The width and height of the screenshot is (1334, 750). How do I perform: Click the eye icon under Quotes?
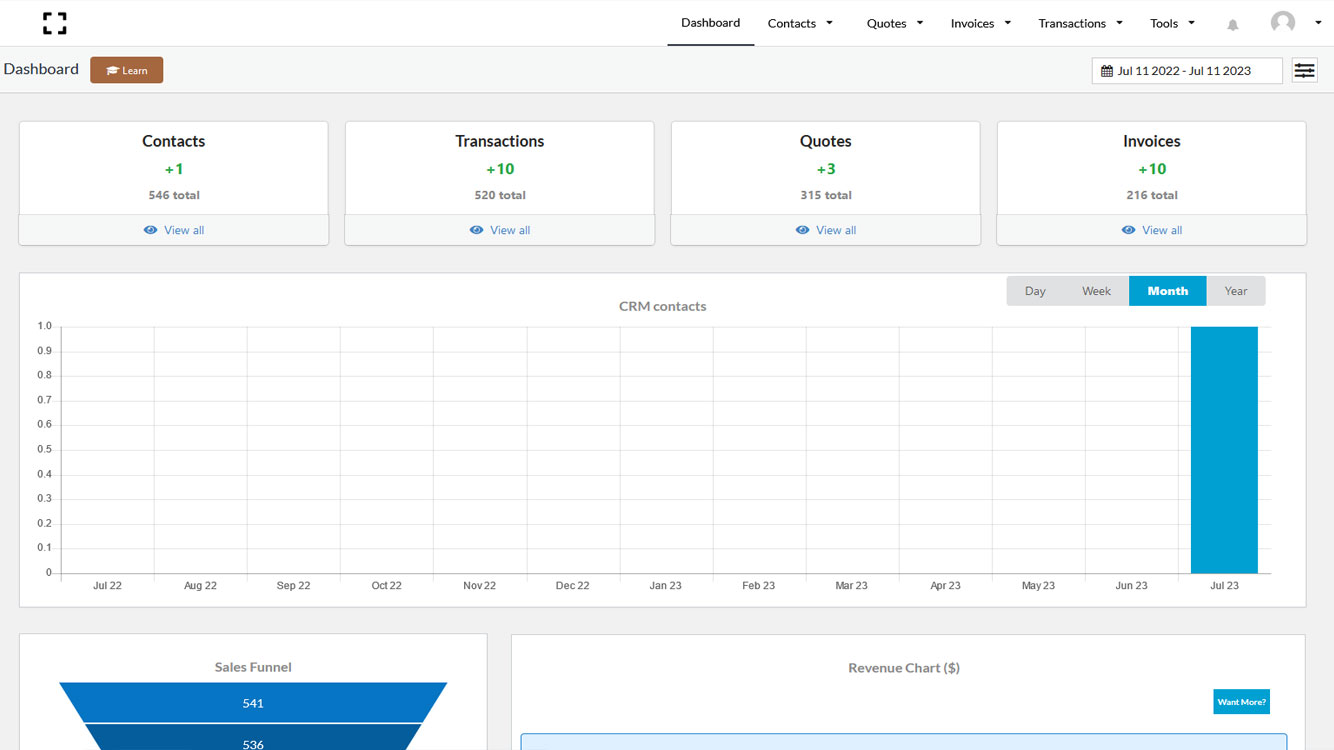[x=802, y=230]
